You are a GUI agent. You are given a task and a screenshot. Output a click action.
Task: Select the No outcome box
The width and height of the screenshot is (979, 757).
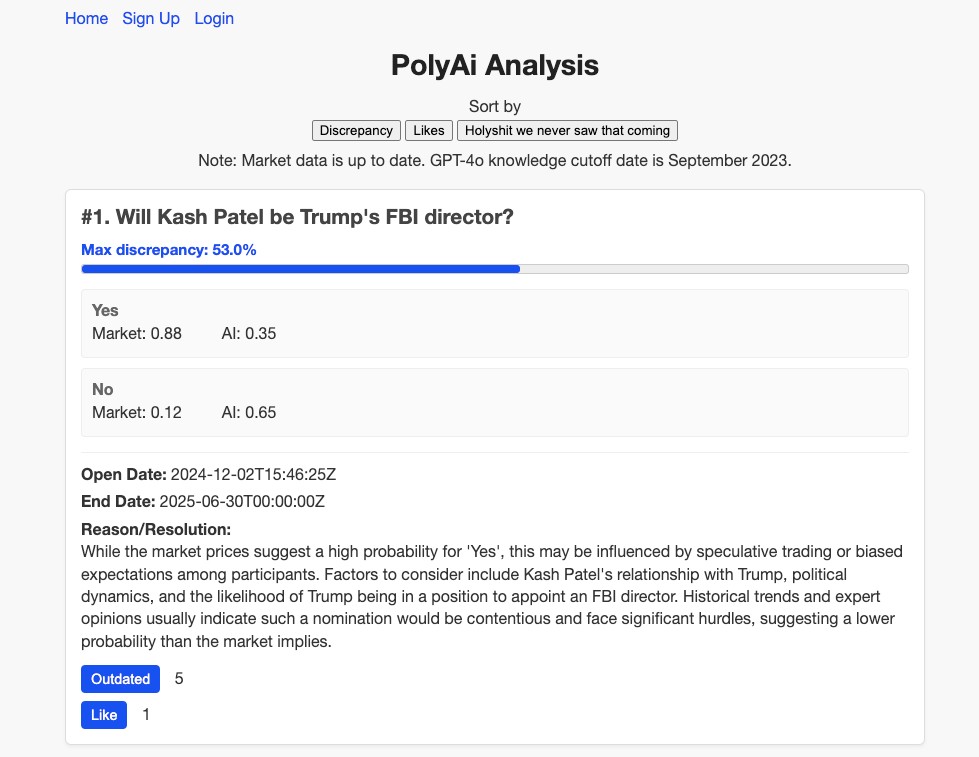coord(494,402)
